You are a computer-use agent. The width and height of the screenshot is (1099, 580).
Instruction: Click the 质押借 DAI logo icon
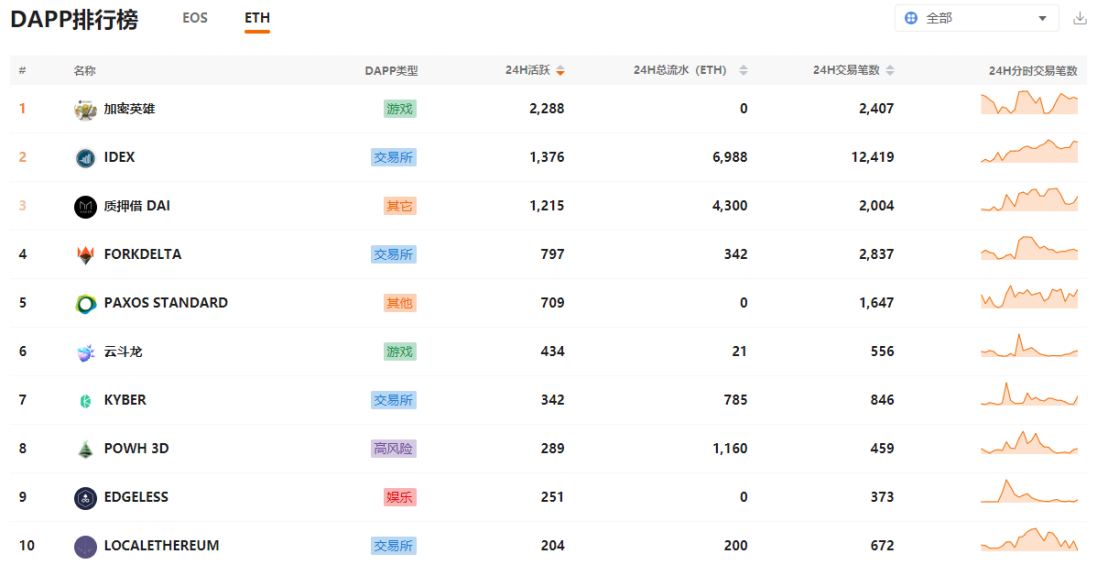click(86, 207)
